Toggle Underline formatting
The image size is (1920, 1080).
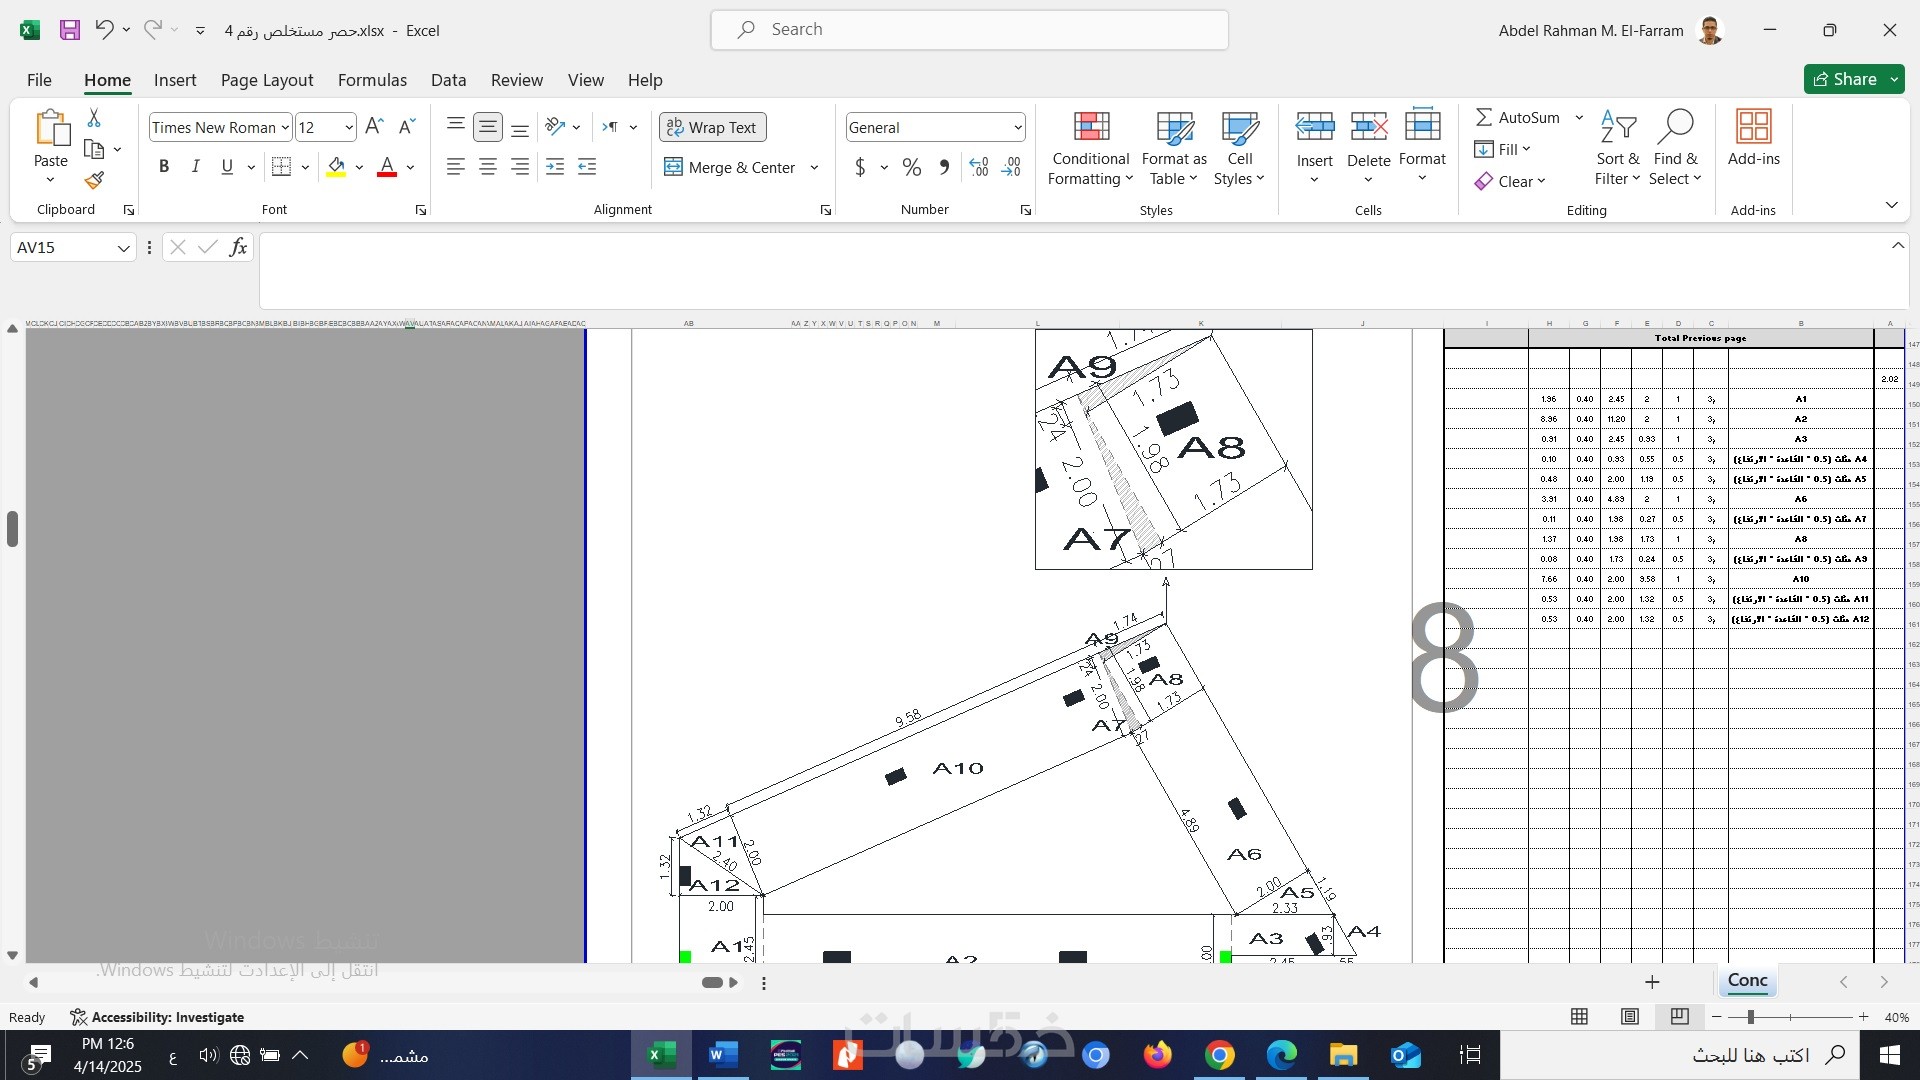227,167
